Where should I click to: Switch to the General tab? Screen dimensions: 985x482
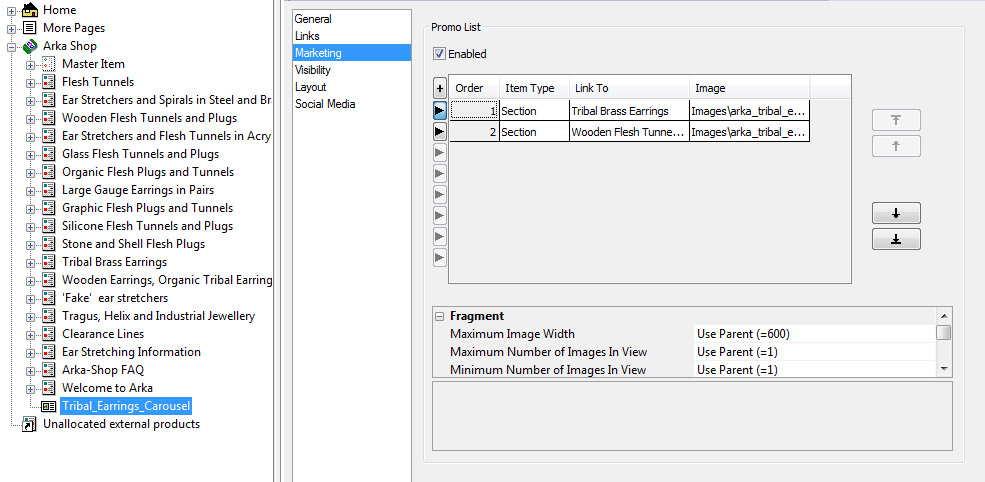tap(313, 19)
